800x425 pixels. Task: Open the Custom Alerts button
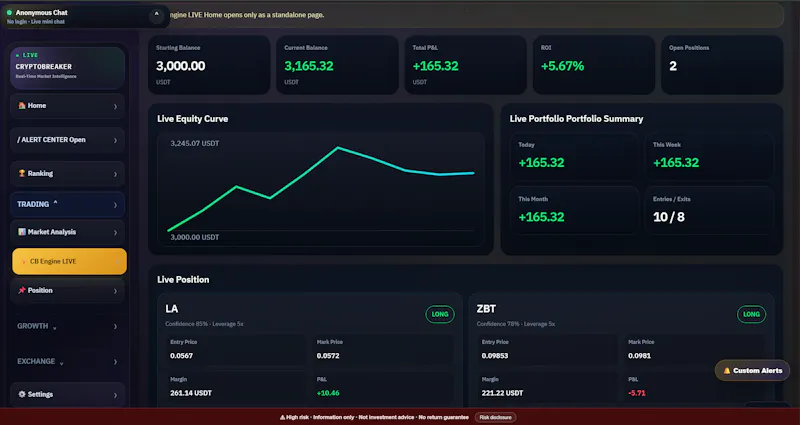[x=752, y=370]
